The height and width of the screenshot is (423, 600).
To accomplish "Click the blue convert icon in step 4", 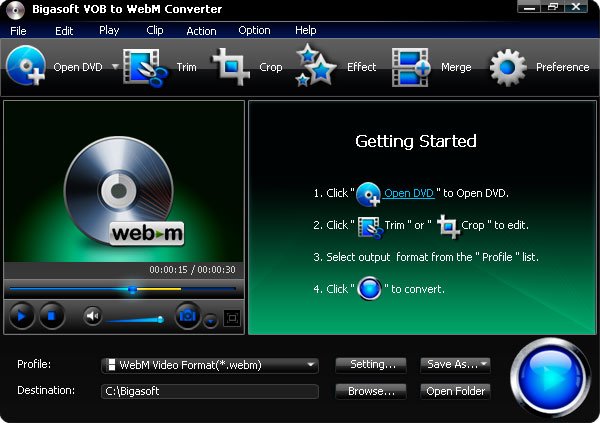I will click(x=369, y=288).
